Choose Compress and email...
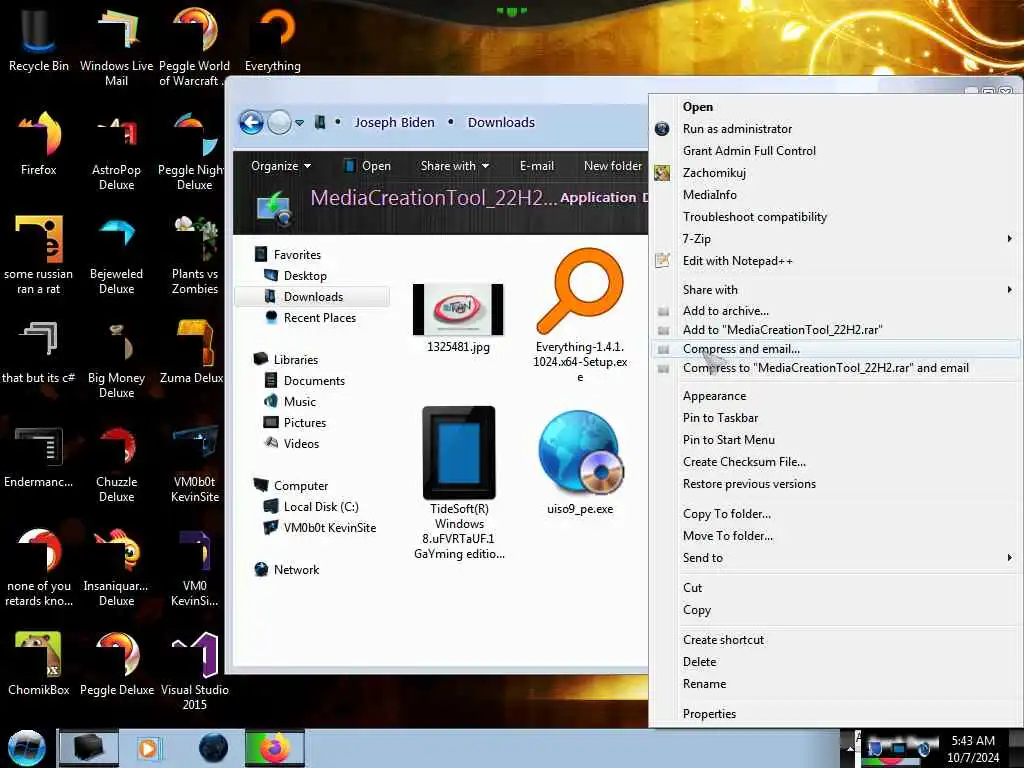The image size is (1024, 768). (x=835, y=349)
